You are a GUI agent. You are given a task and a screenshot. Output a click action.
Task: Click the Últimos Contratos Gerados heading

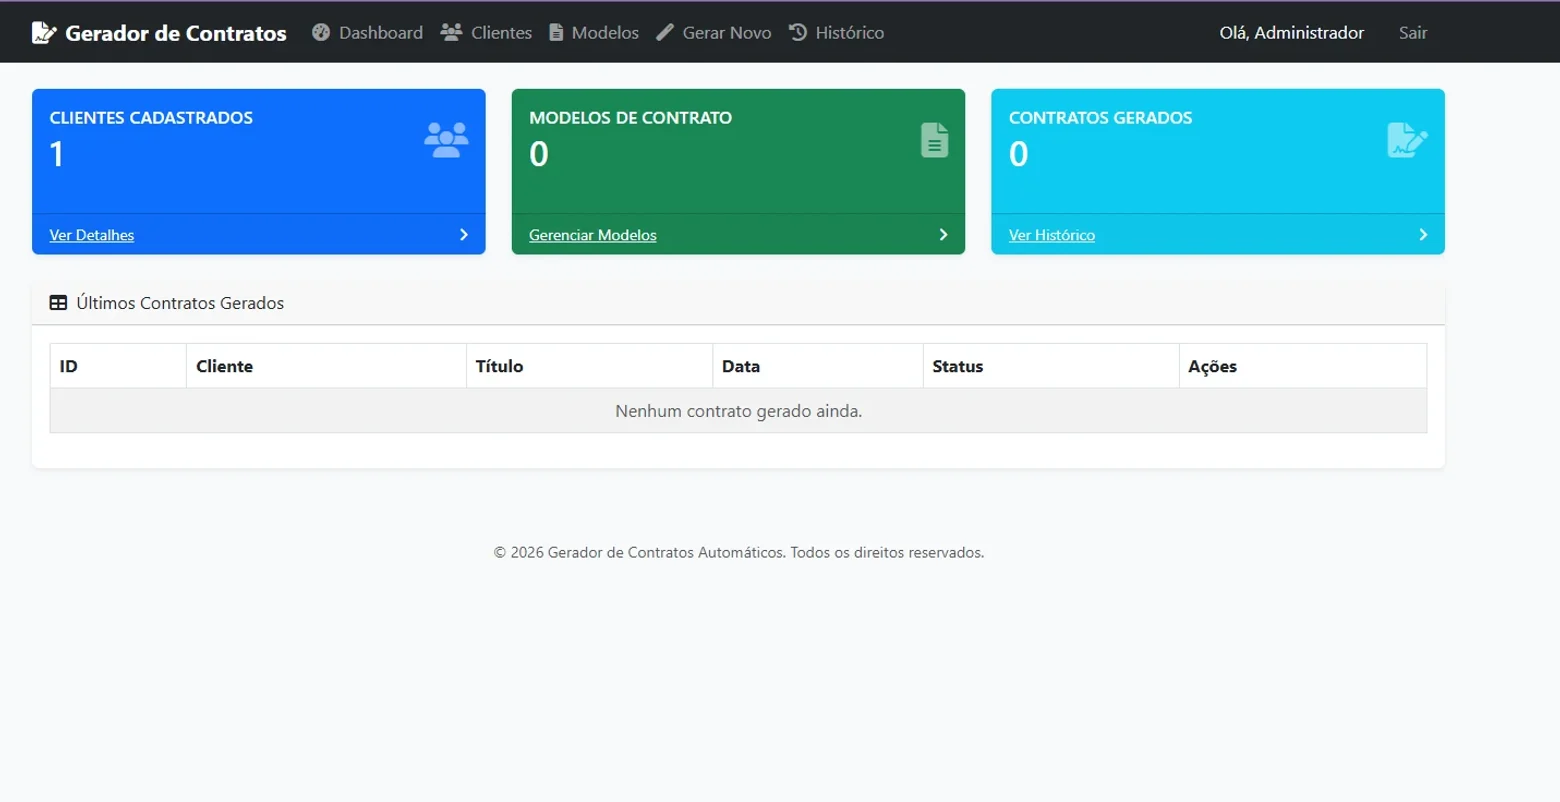(x=180, y=303)
